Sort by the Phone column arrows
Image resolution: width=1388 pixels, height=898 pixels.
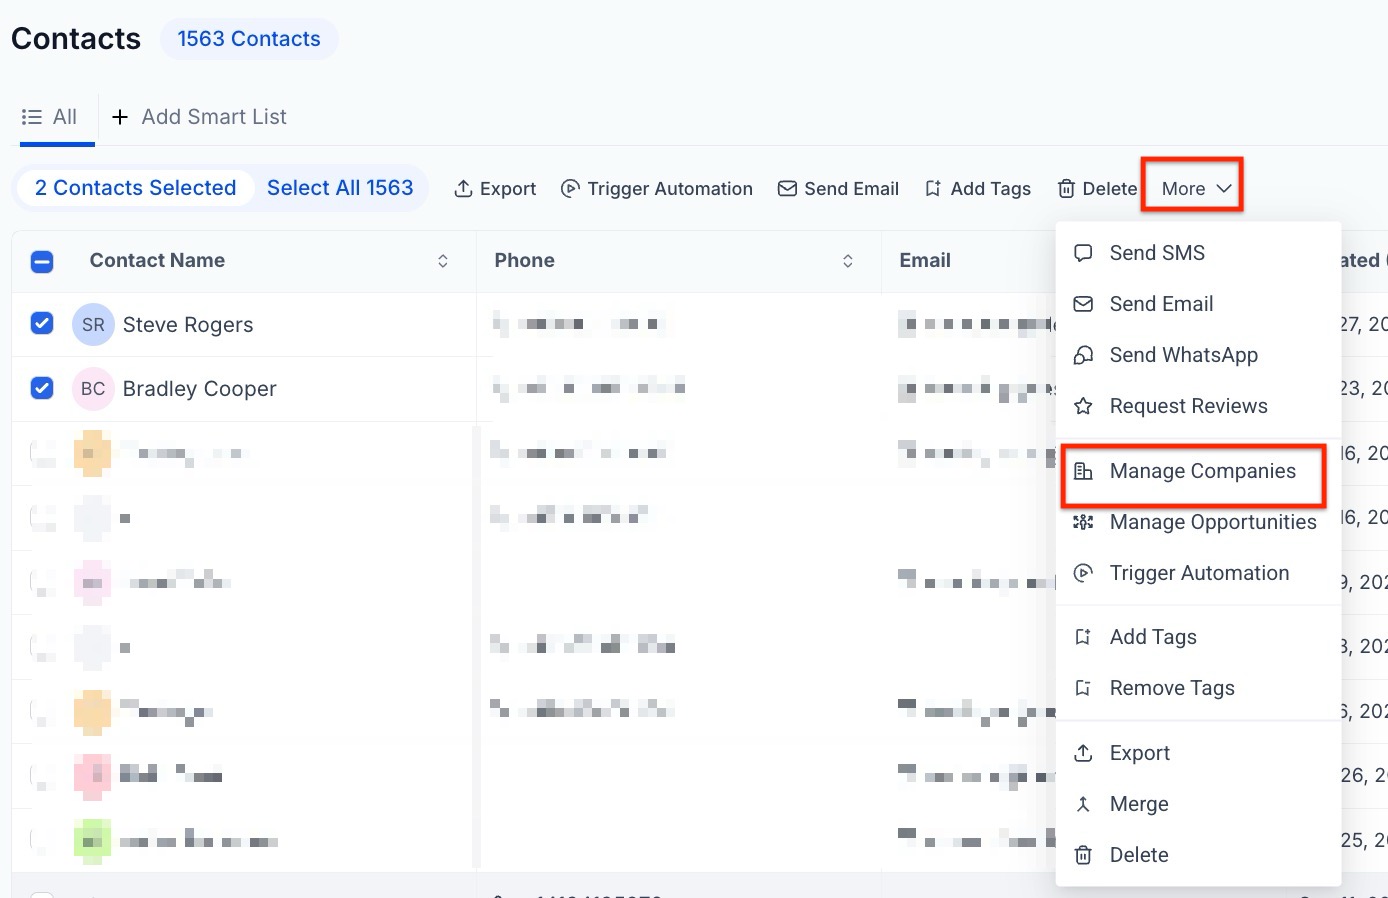pyautogui.click(x=848, y=261)
